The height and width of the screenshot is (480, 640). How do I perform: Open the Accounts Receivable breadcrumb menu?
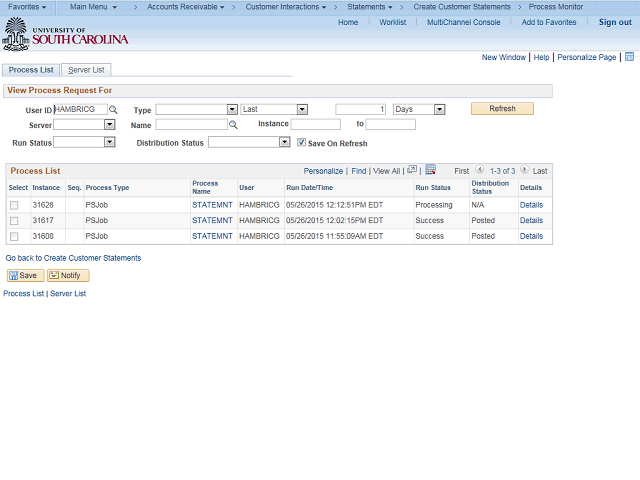(186, 7)
